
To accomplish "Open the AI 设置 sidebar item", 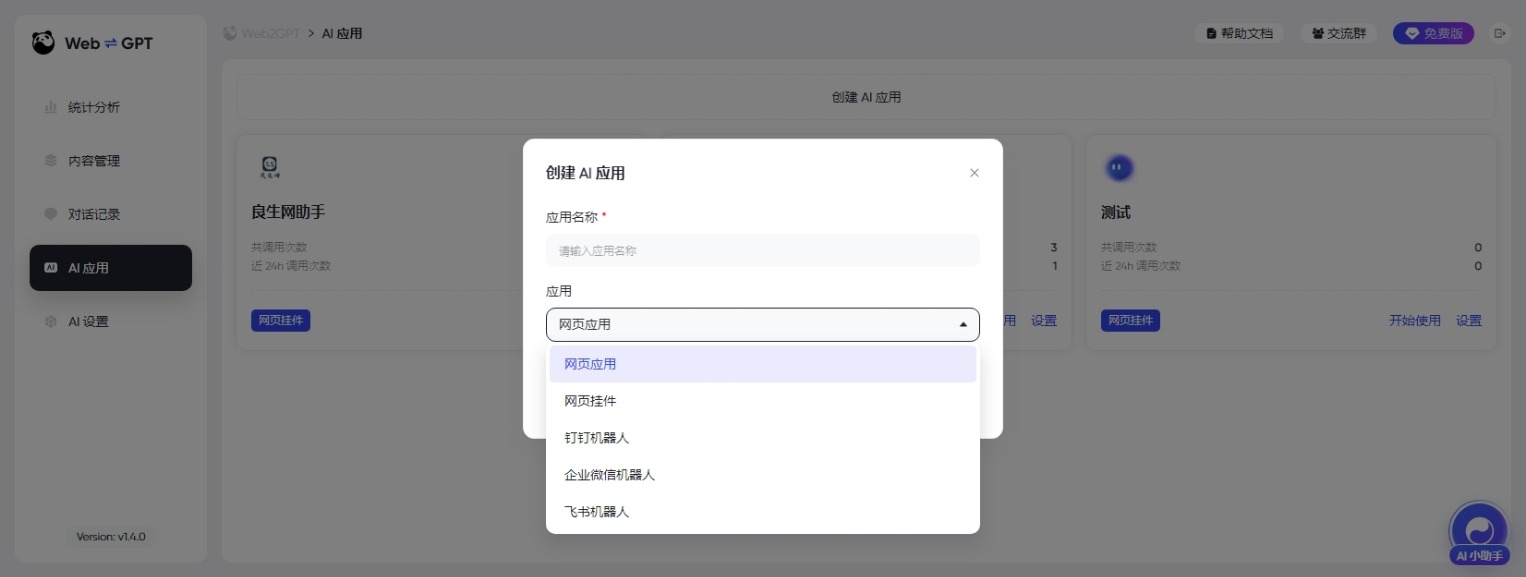I will point(110,322).
